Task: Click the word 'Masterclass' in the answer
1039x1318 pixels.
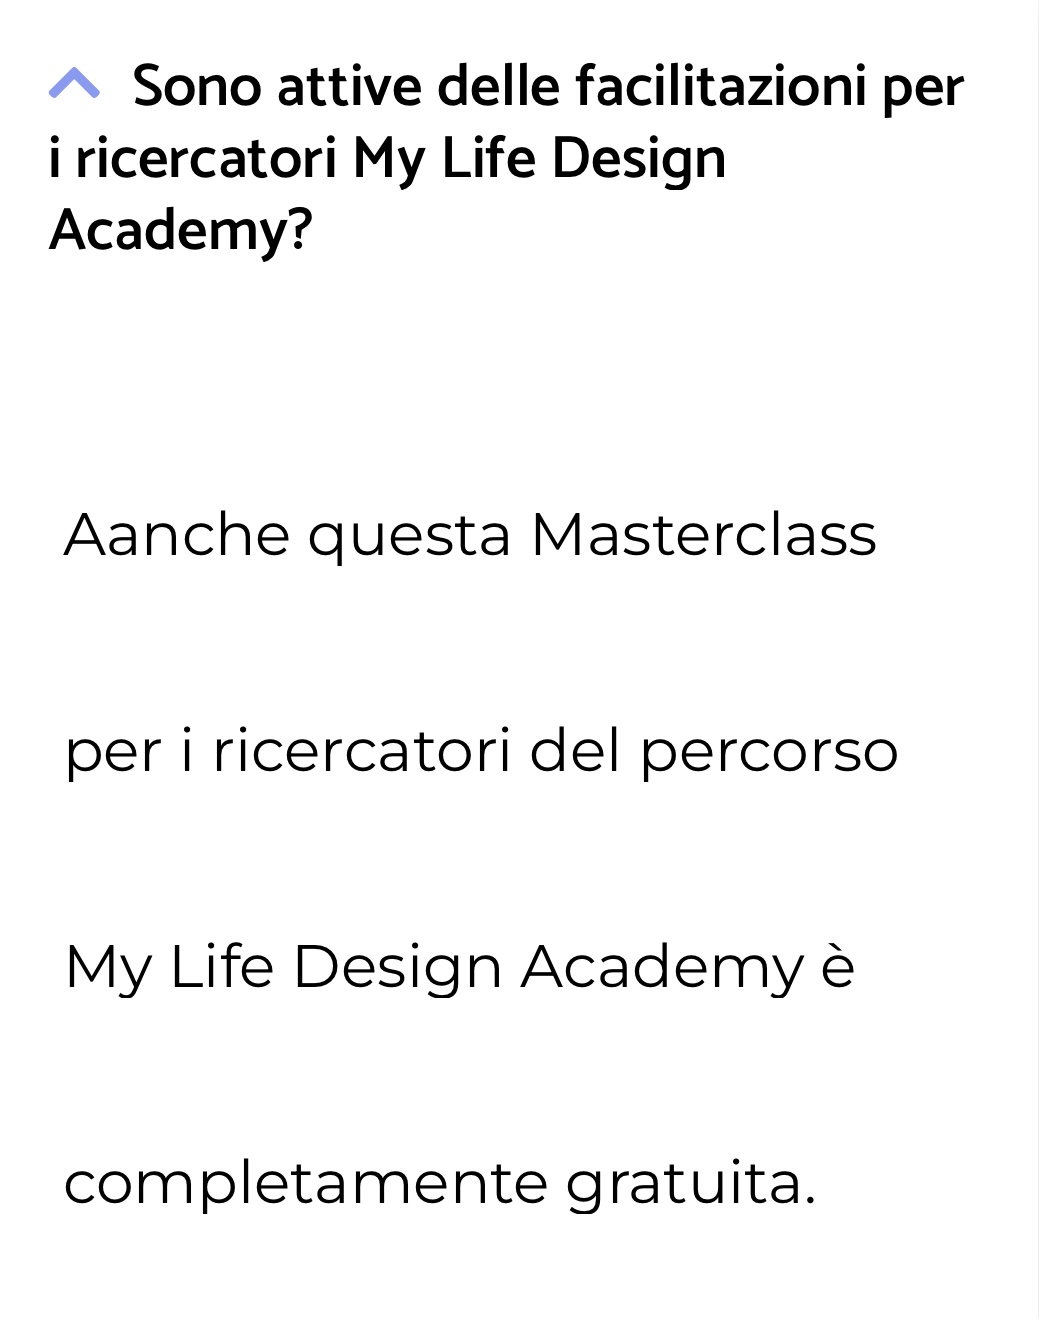Action: (x=704, y=535)
